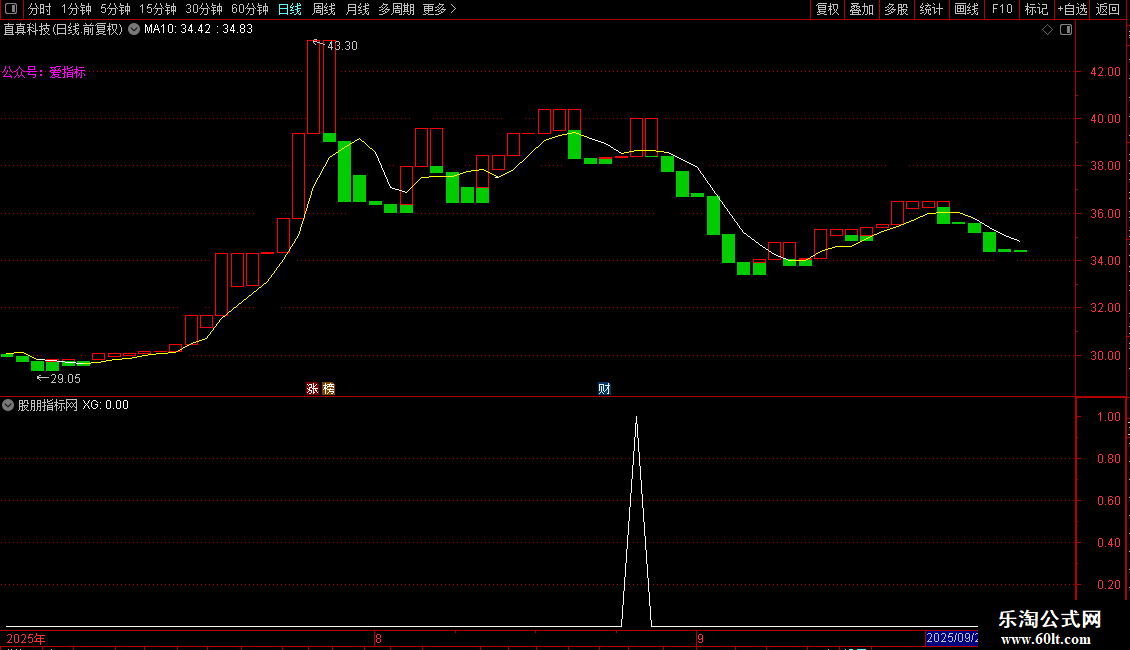
Task: Activate the 画线 drawing tool
Action: pos(966,9)
